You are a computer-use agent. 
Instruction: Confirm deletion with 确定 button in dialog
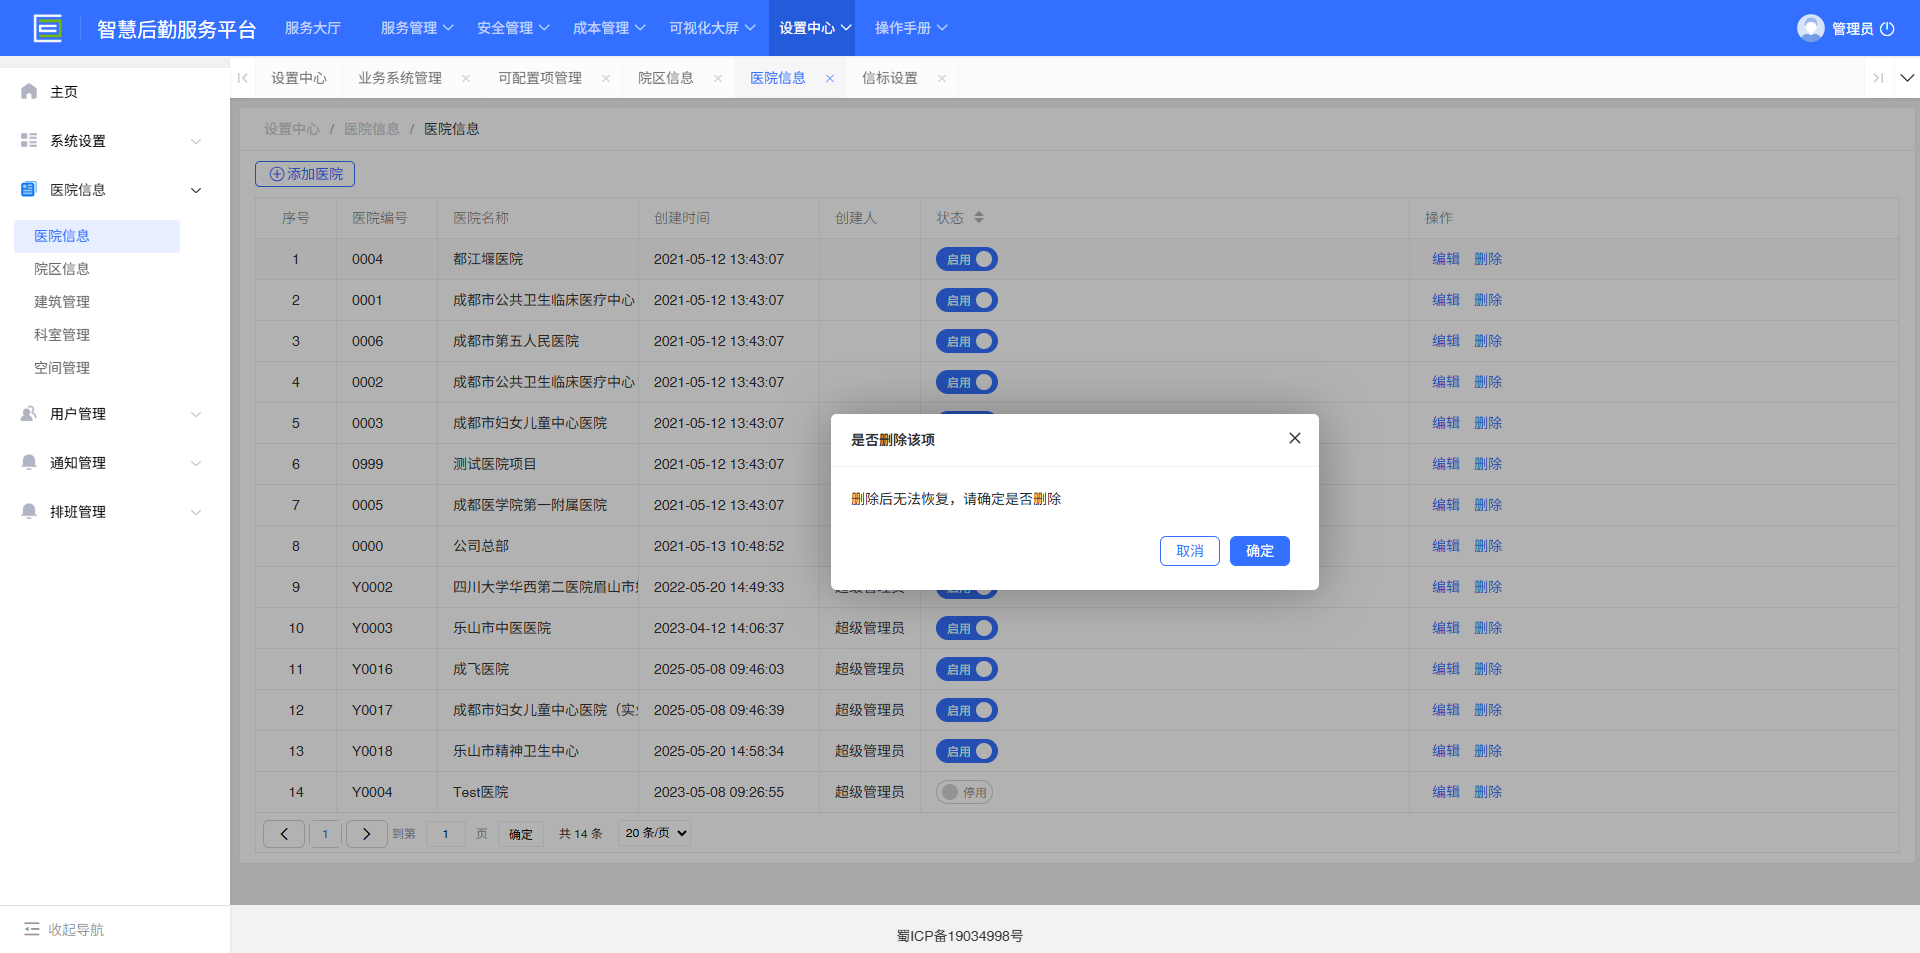tap(1259, 551)
